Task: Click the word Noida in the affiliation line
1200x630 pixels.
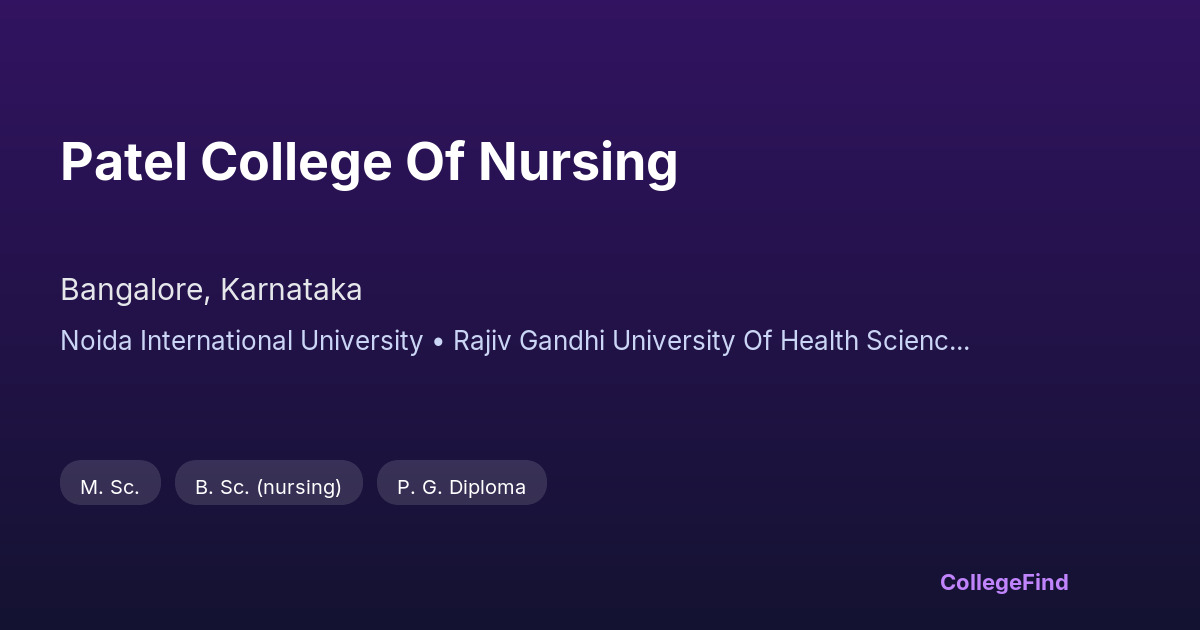Action: (x=96, y=341)
